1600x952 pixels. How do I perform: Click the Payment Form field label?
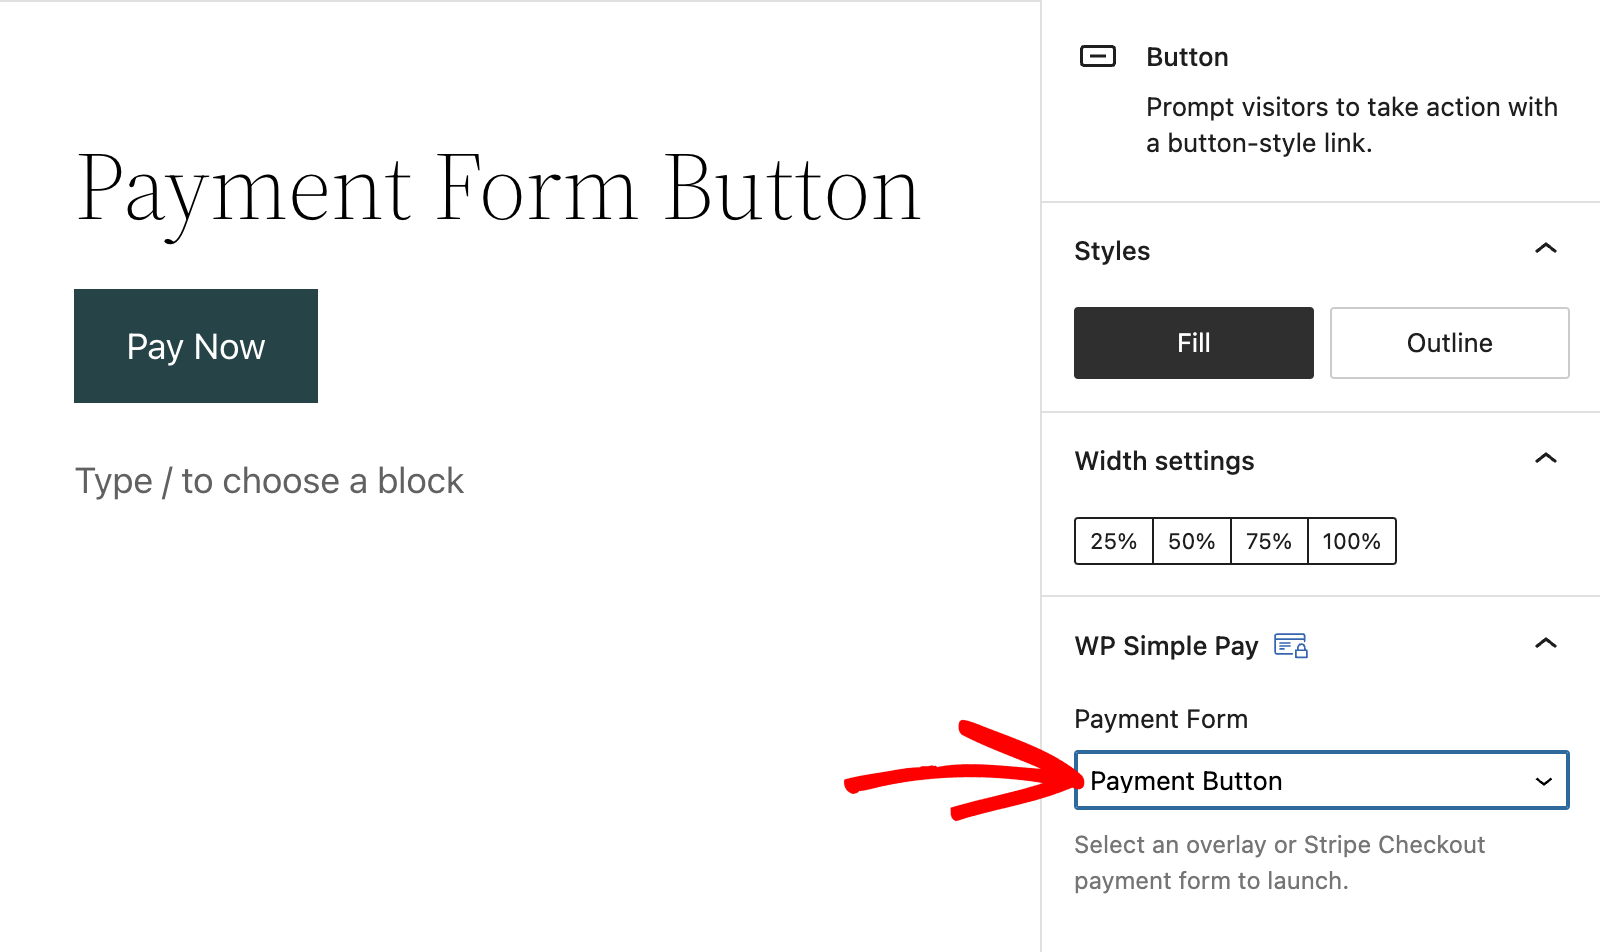[x=1161, y=719]
